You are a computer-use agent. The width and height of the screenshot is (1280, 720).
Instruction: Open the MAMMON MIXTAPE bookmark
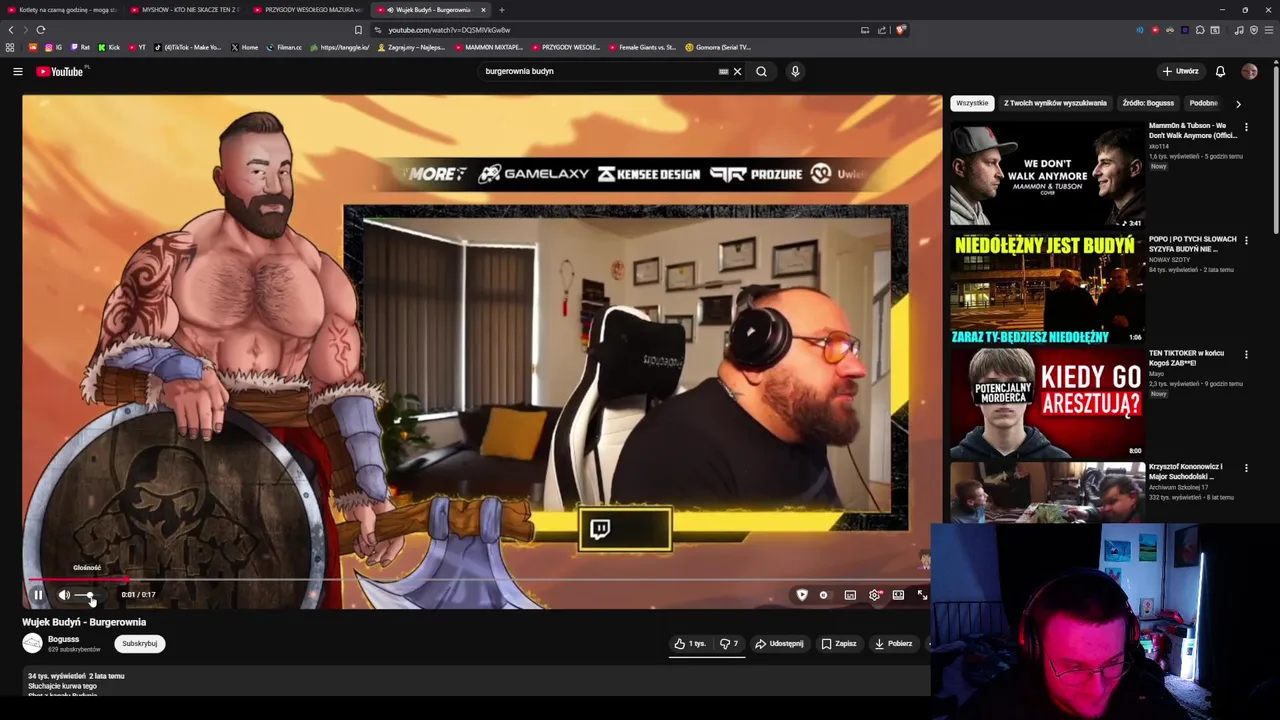click(487, 47)
